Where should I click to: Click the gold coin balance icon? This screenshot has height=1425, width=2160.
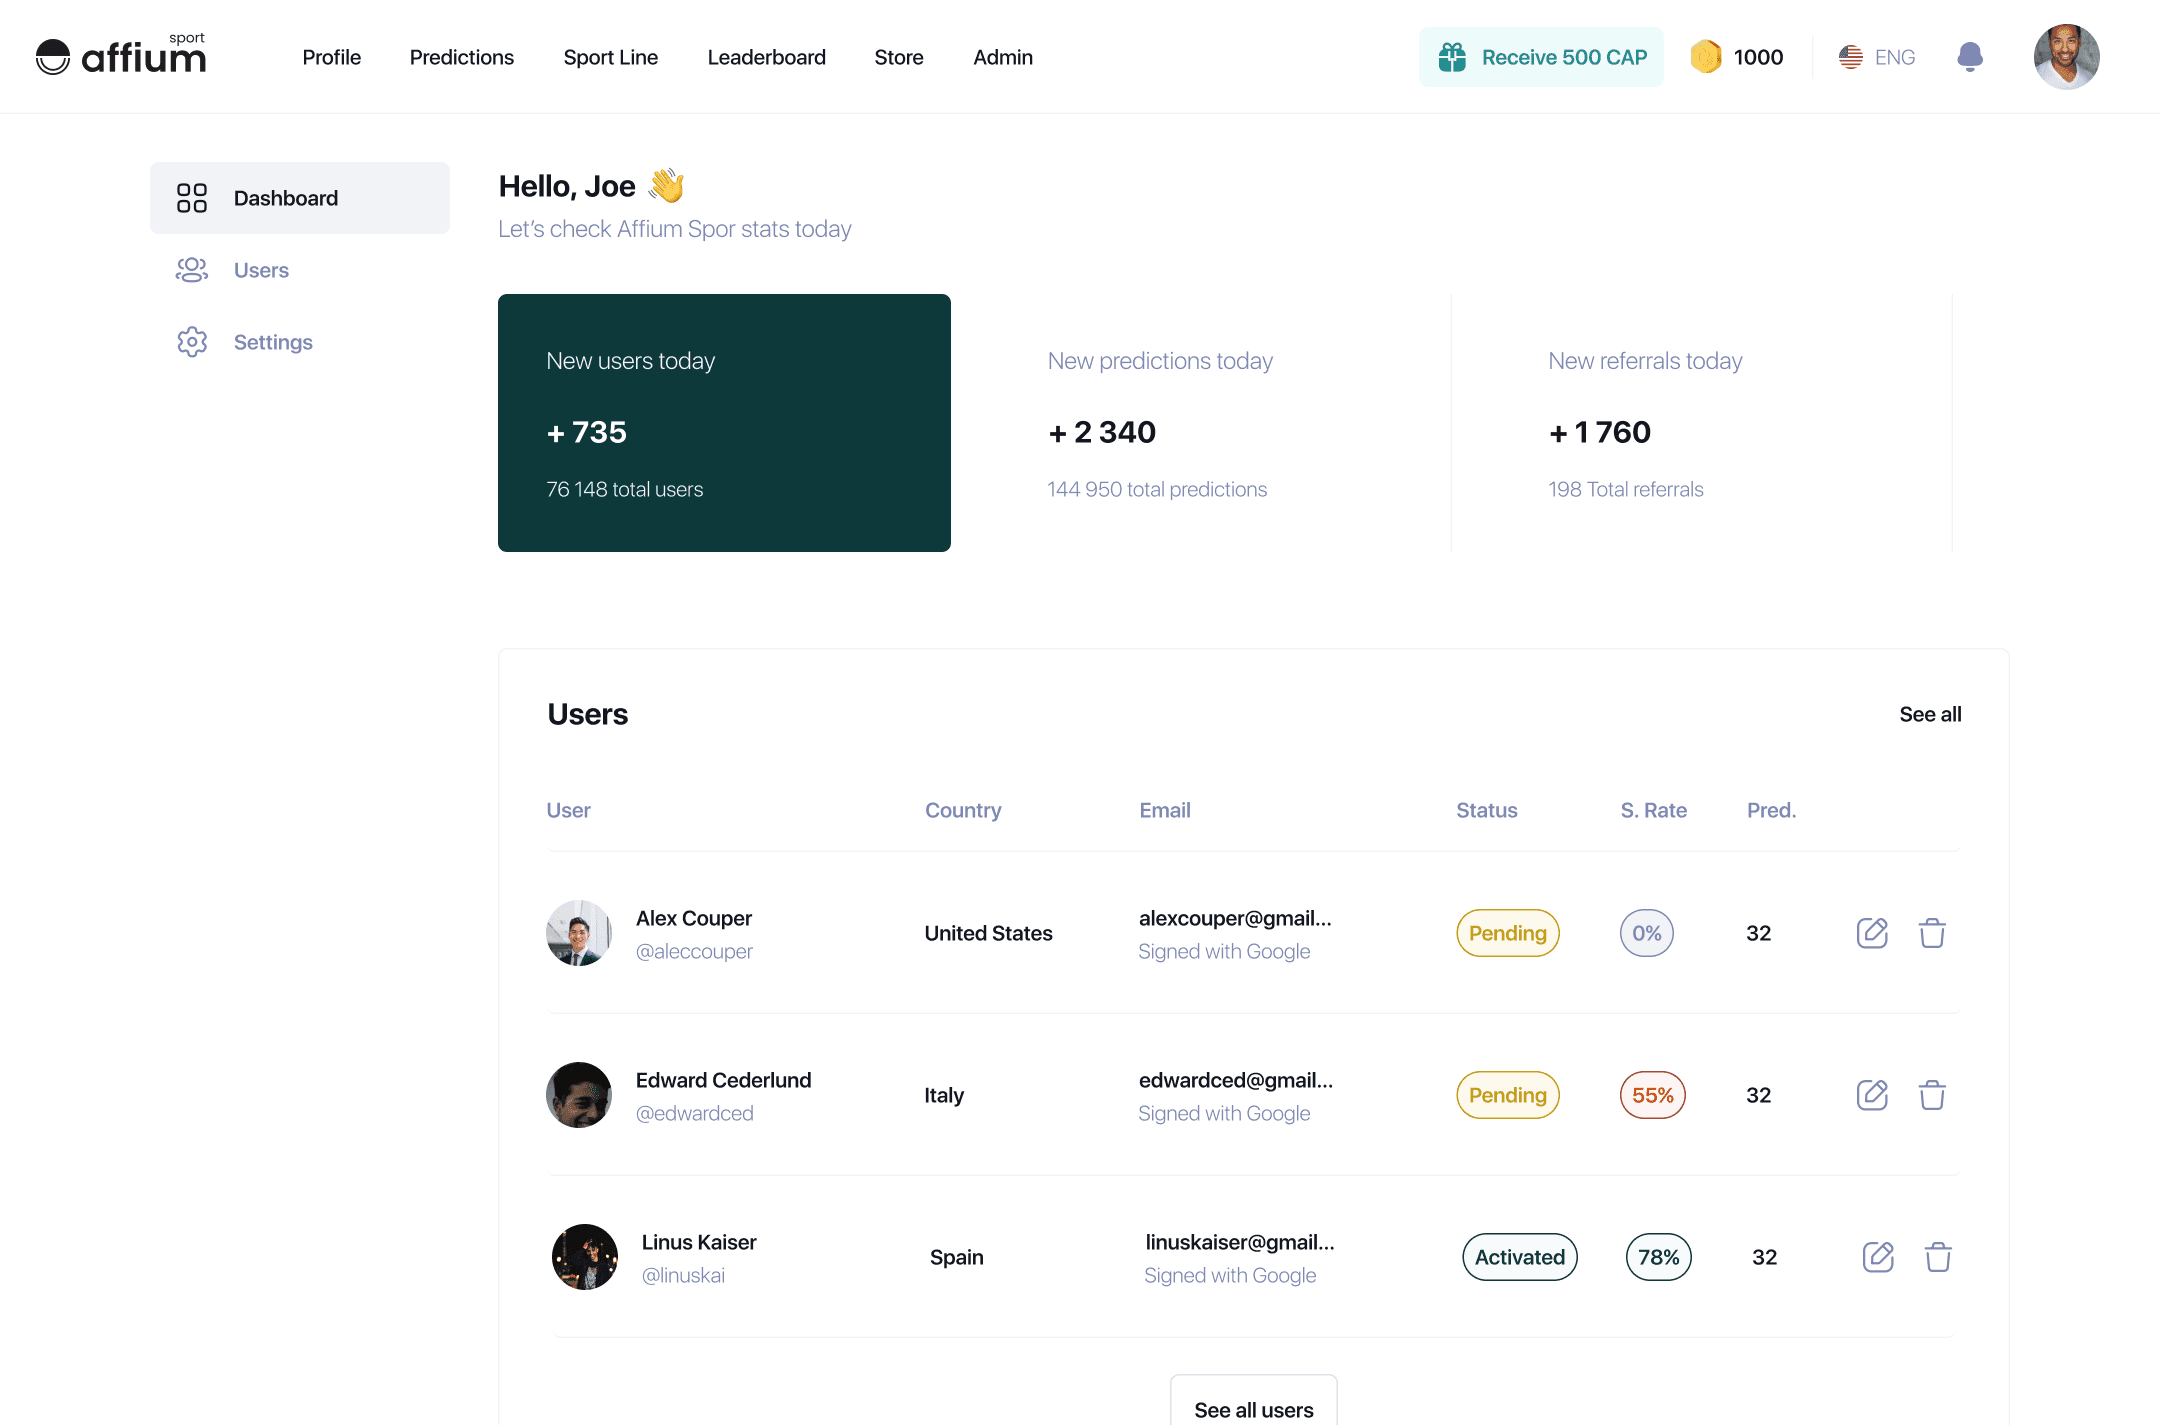pyautogui.click(x=1706, y=57)
